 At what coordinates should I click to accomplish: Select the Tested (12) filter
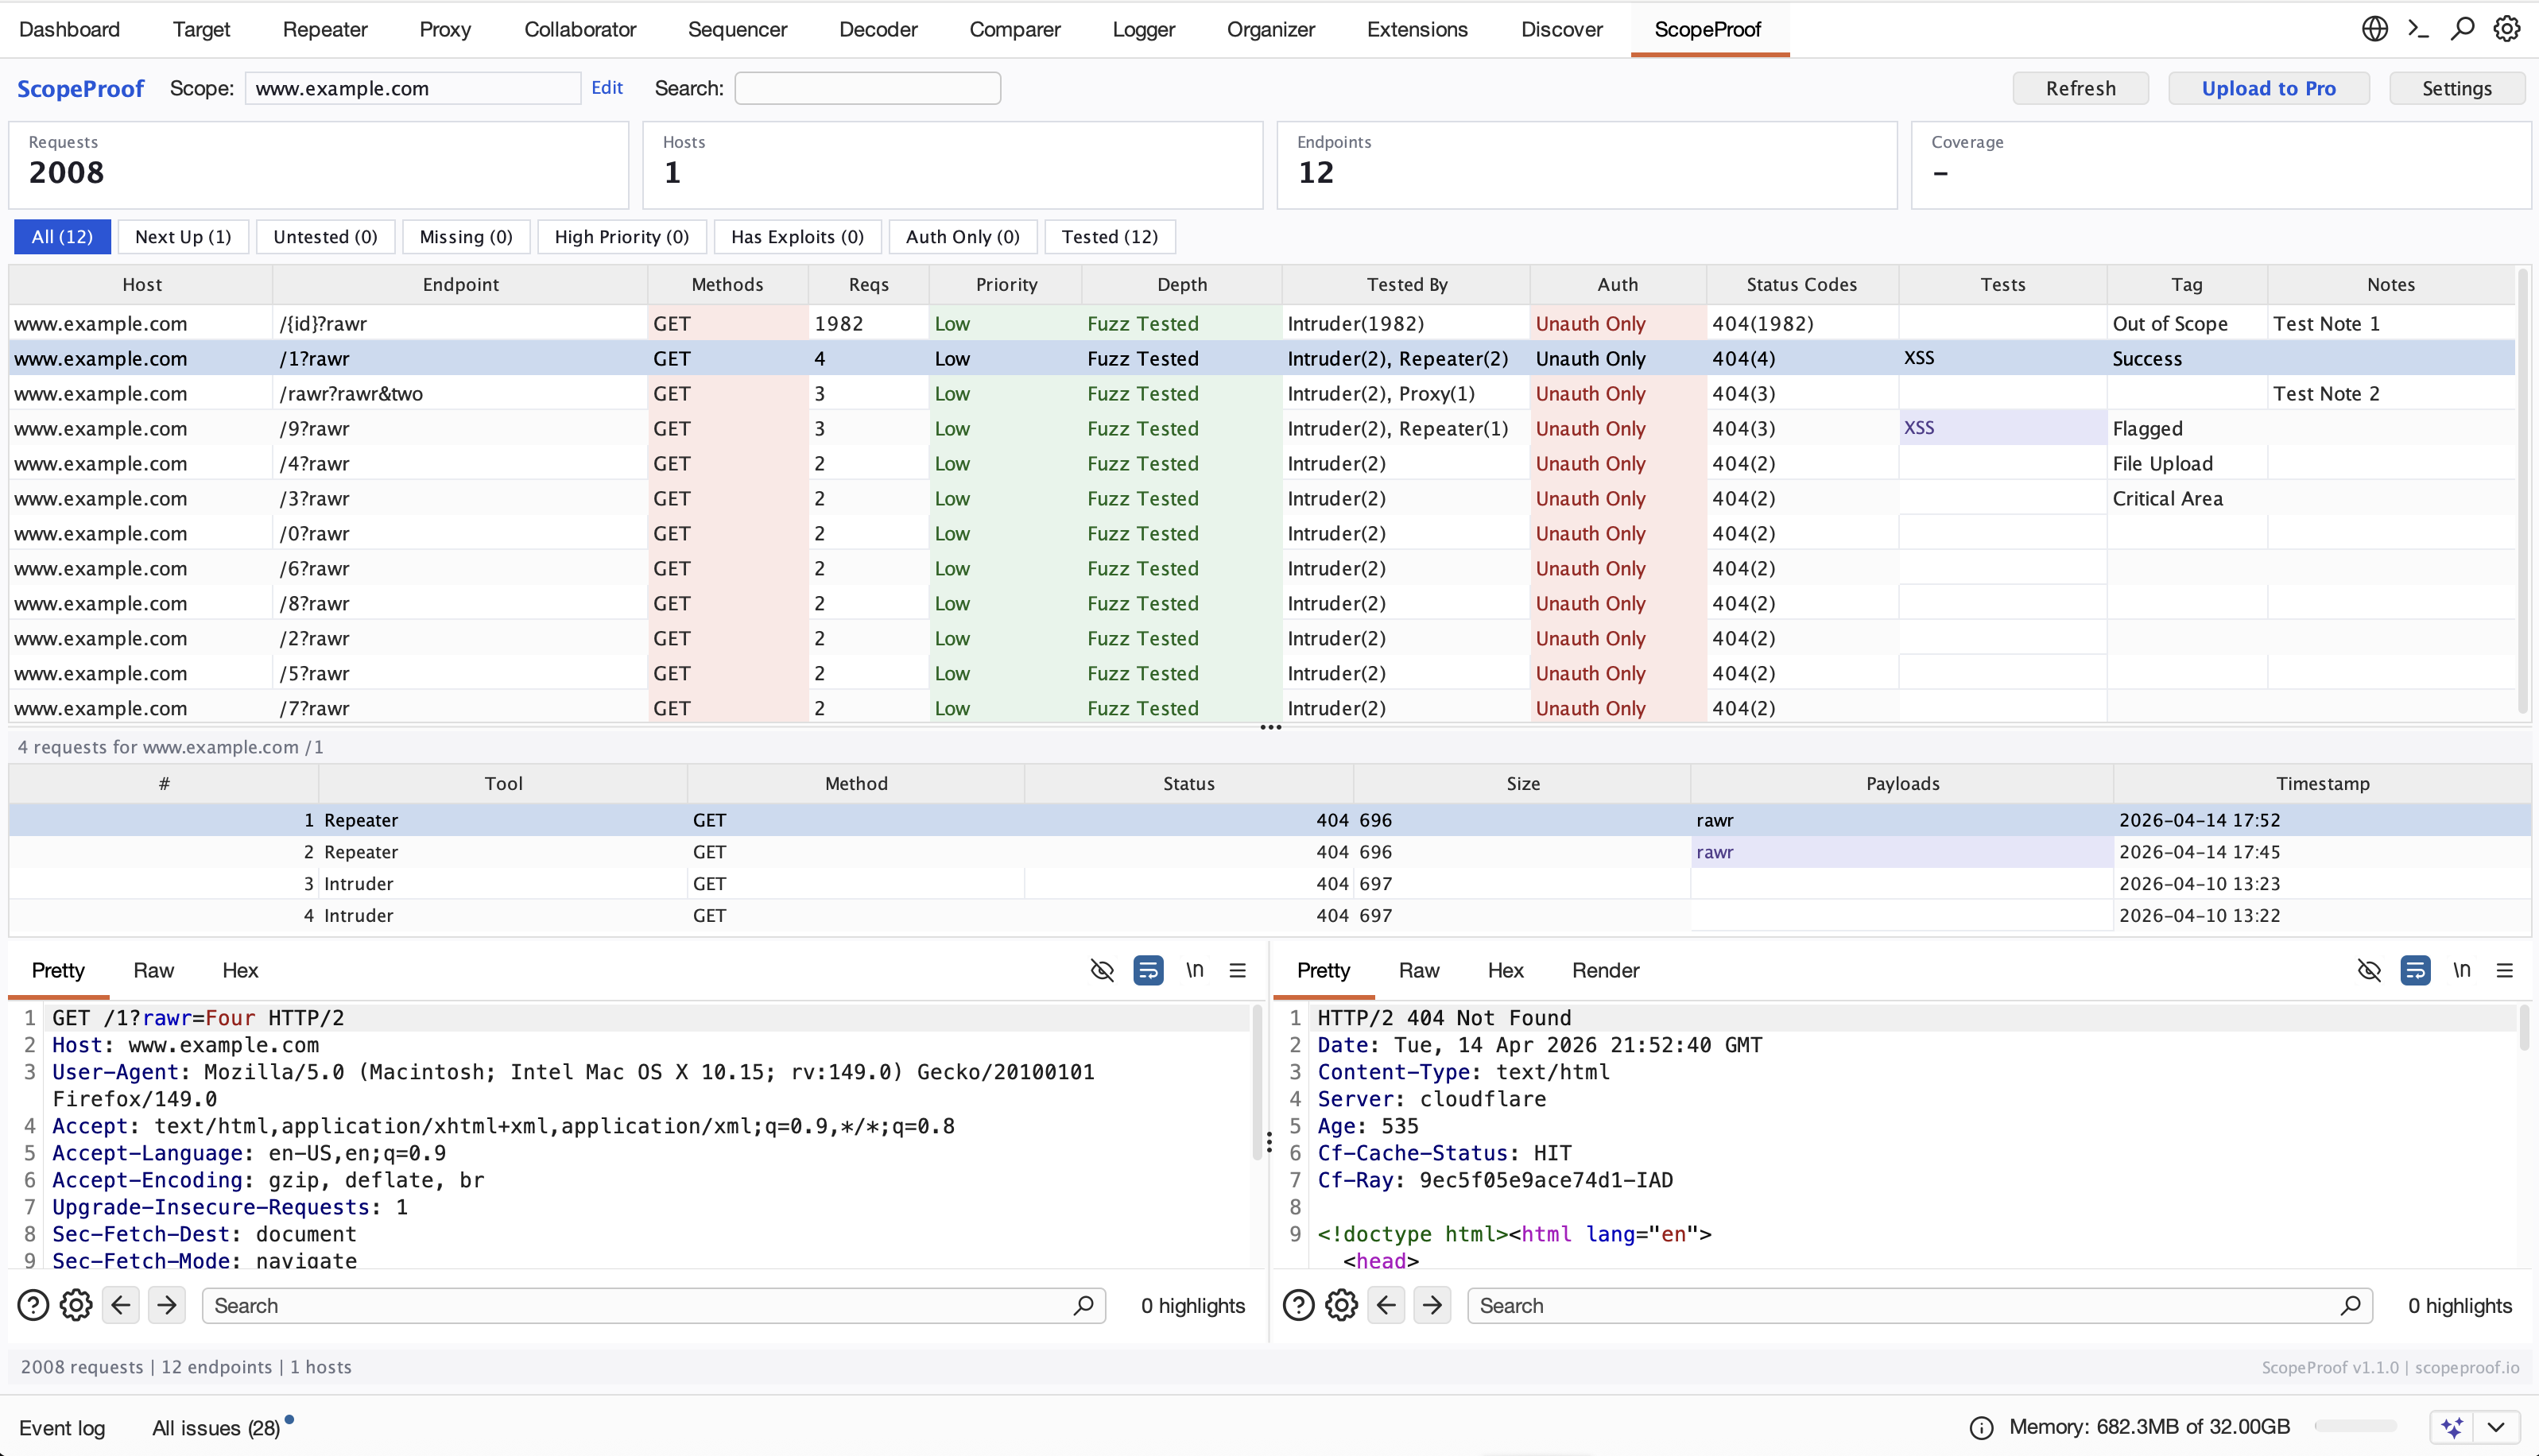click(1110, 237)
